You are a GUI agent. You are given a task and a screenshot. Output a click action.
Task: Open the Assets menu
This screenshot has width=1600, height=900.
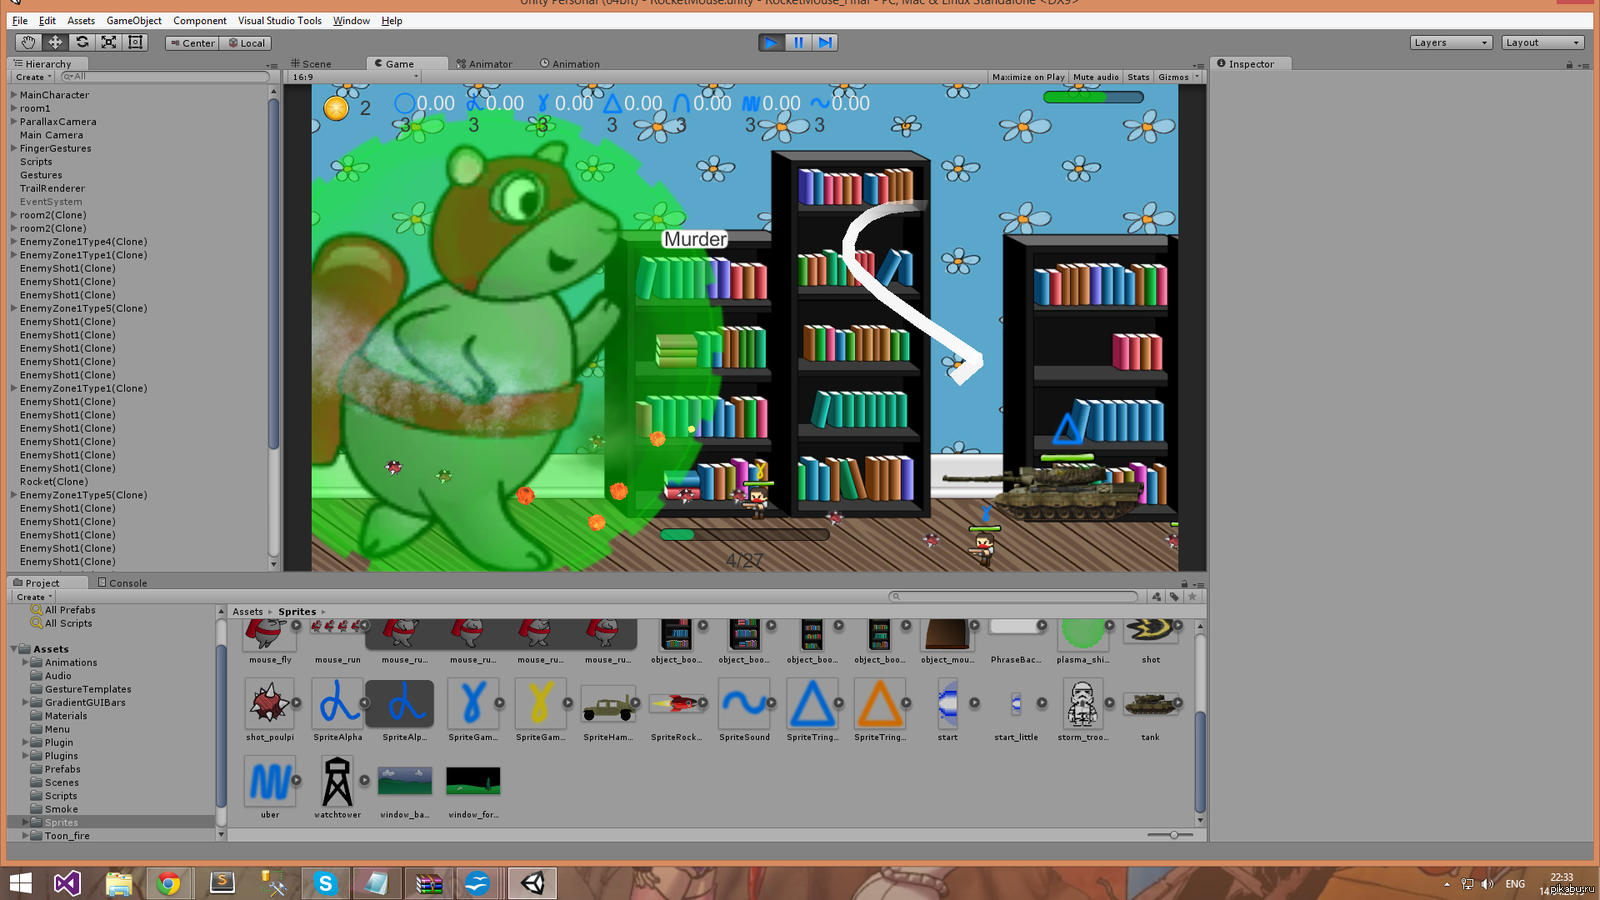coord(81,20)
